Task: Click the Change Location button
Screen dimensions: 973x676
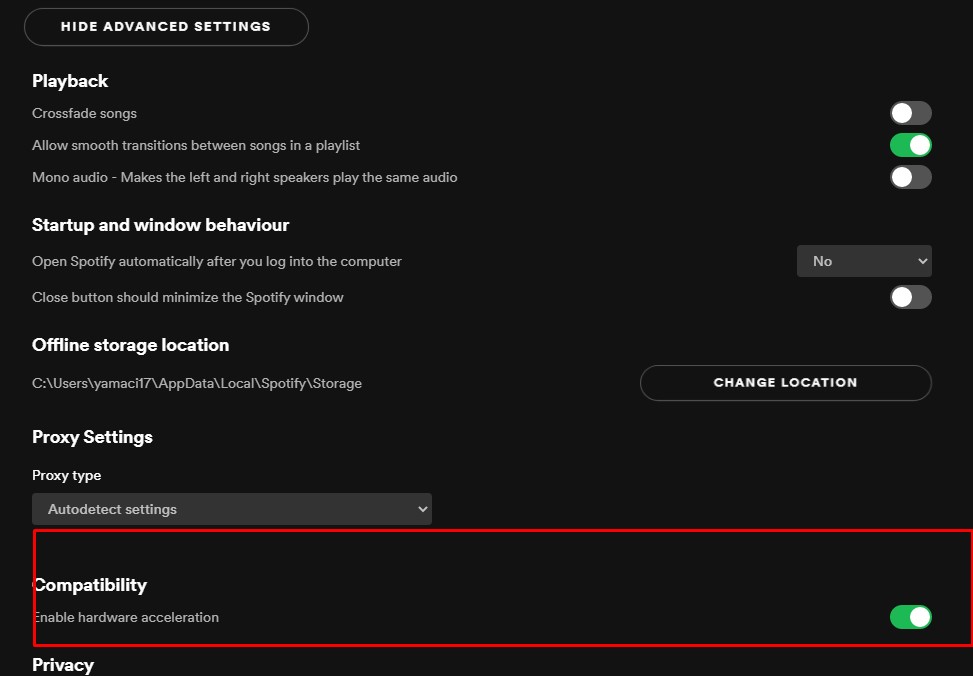Action: coord(786,383)
